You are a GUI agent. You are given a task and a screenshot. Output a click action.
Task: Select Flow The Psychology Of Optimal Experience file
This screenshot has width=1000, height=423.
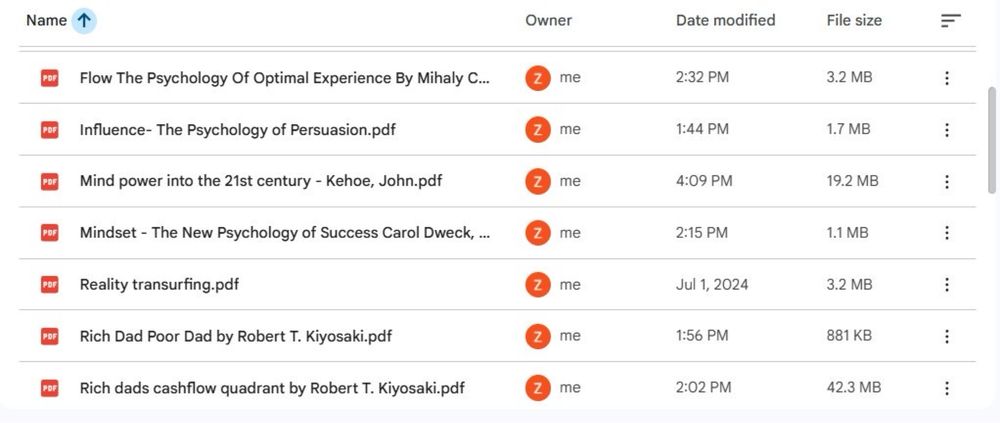(x=285, y=78)
